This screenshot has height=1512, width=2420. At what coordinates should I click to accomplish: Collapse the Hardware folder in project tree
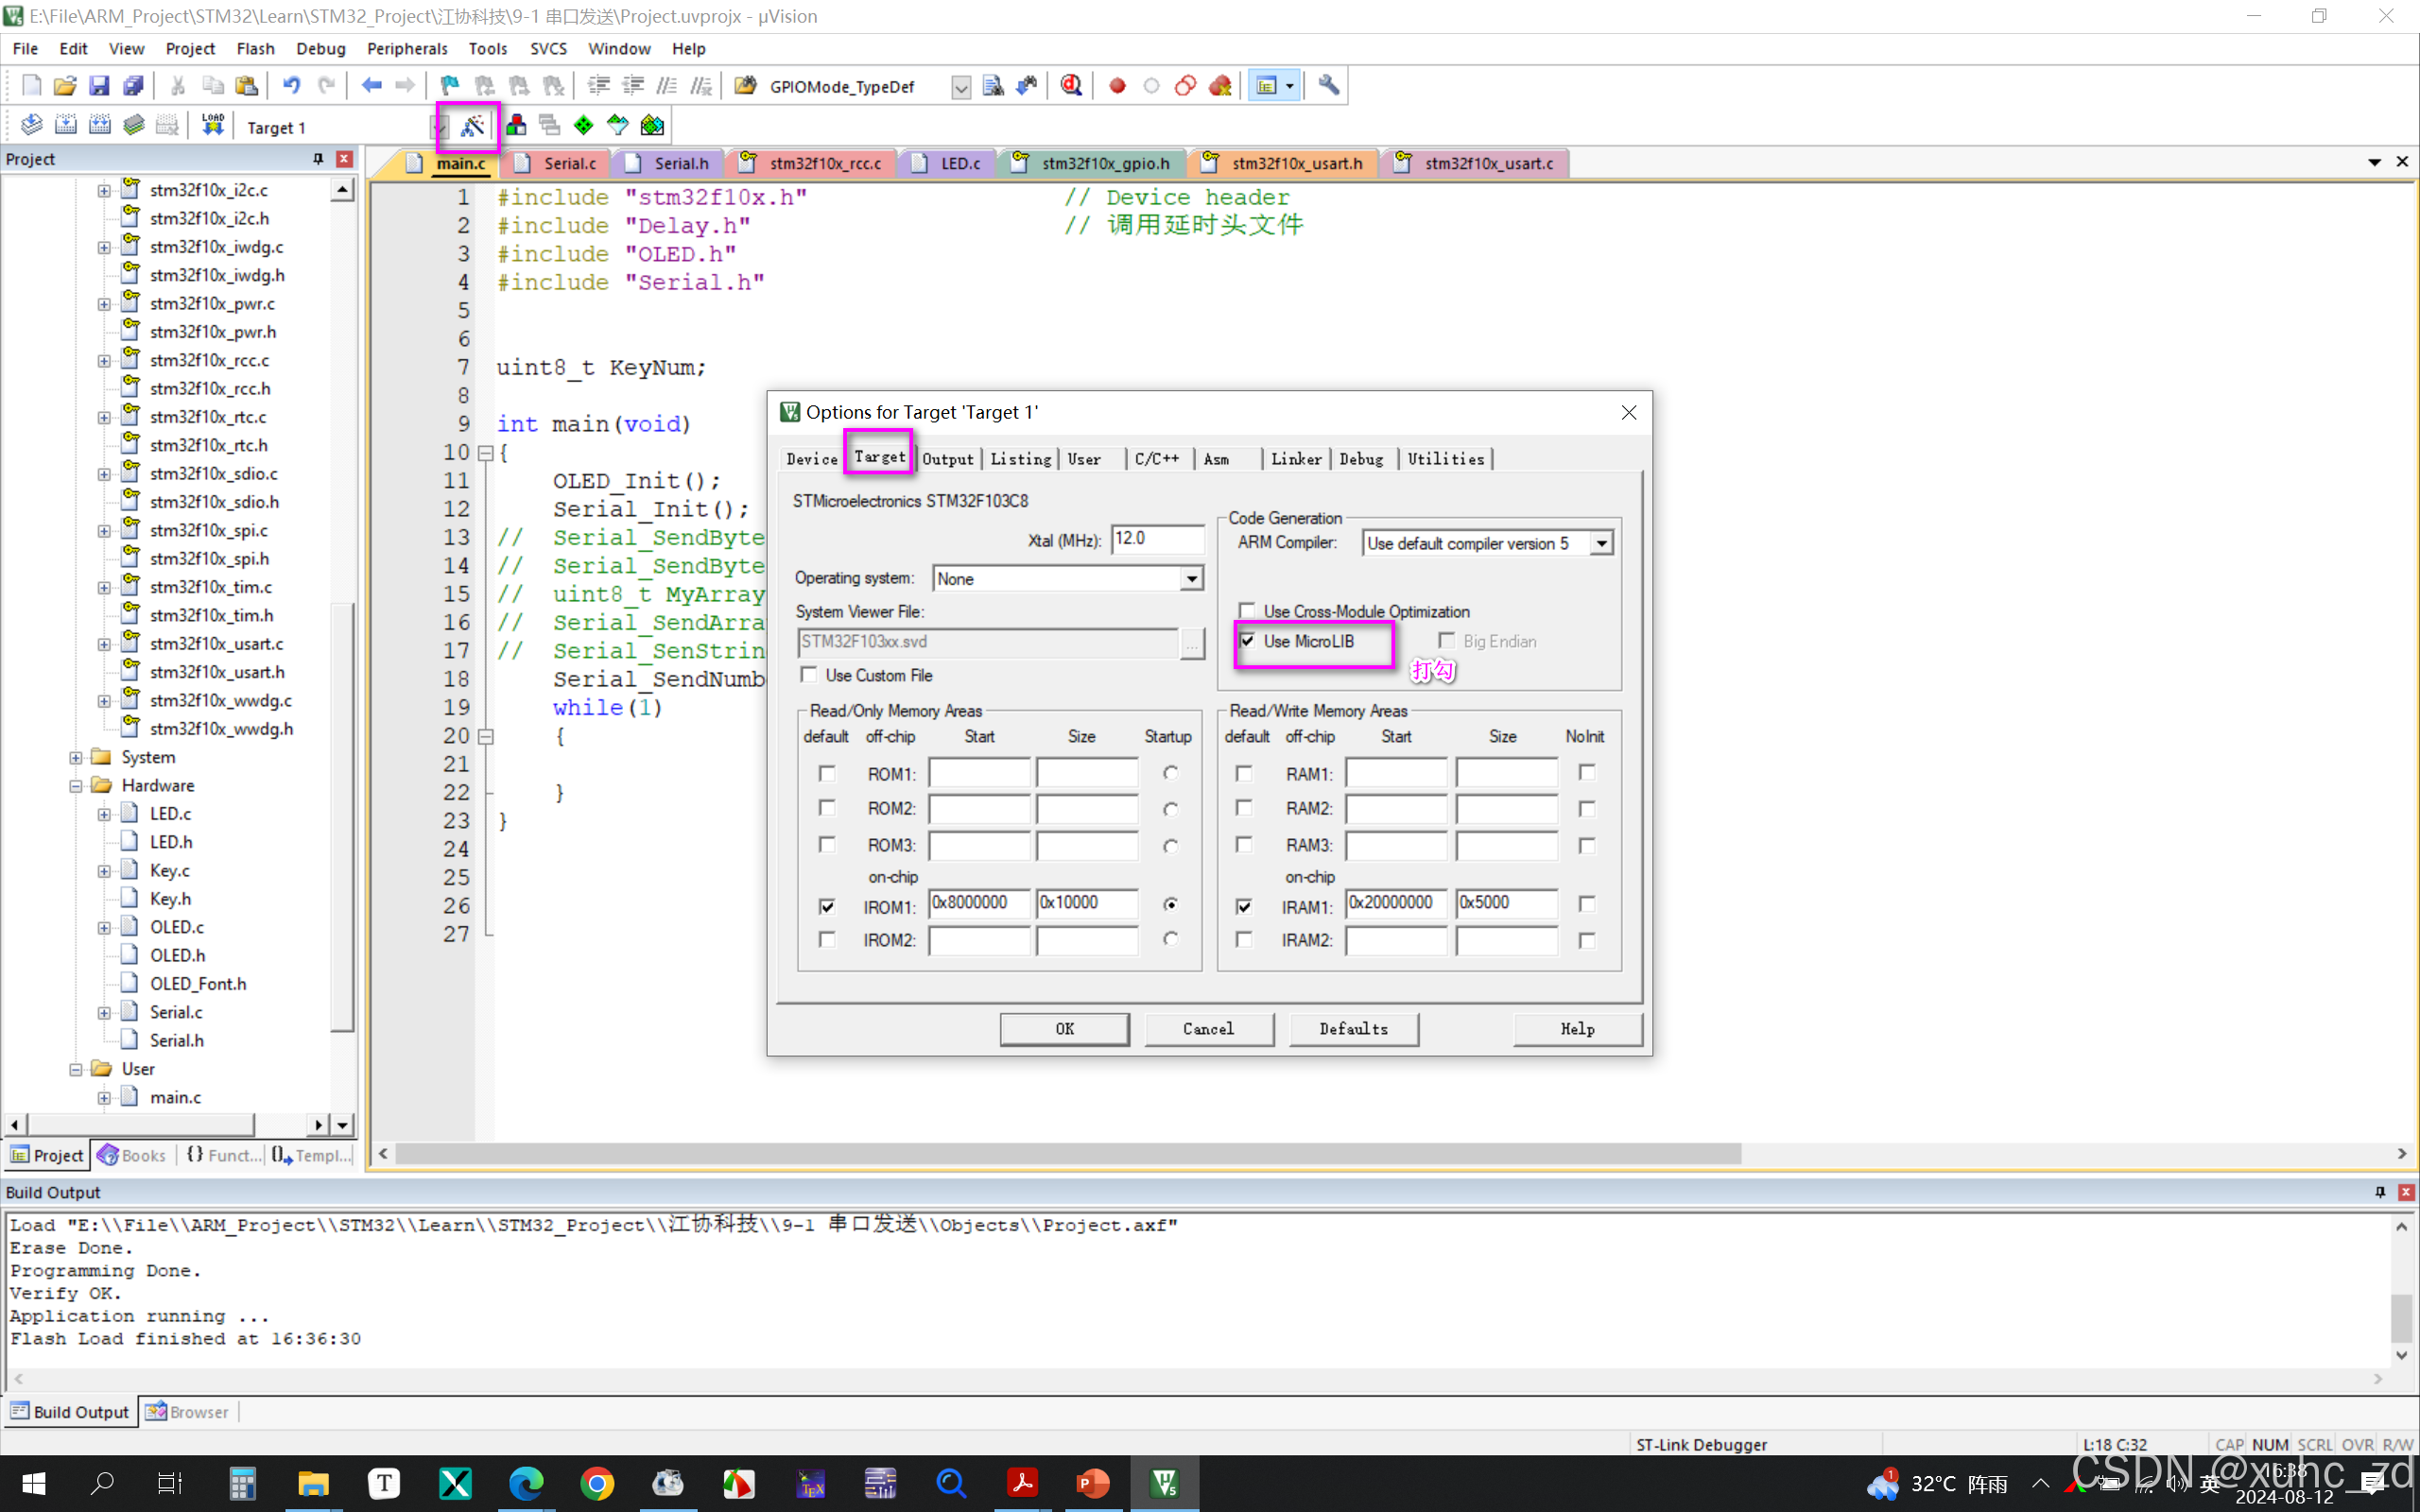pyautogui.click(x=76, y=786)
